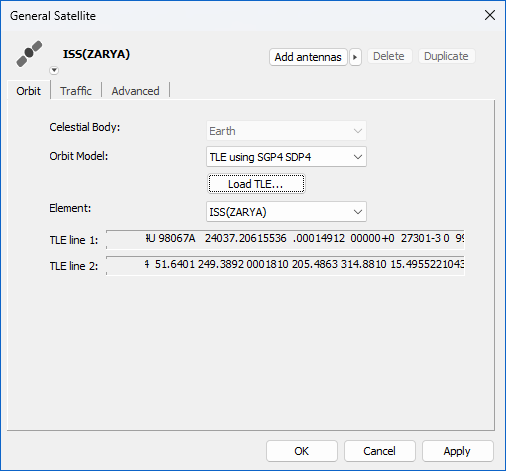The width and height of the screenshot is (506, 471).
Task: Click the Celestial Body label
Action: point(85,127)
